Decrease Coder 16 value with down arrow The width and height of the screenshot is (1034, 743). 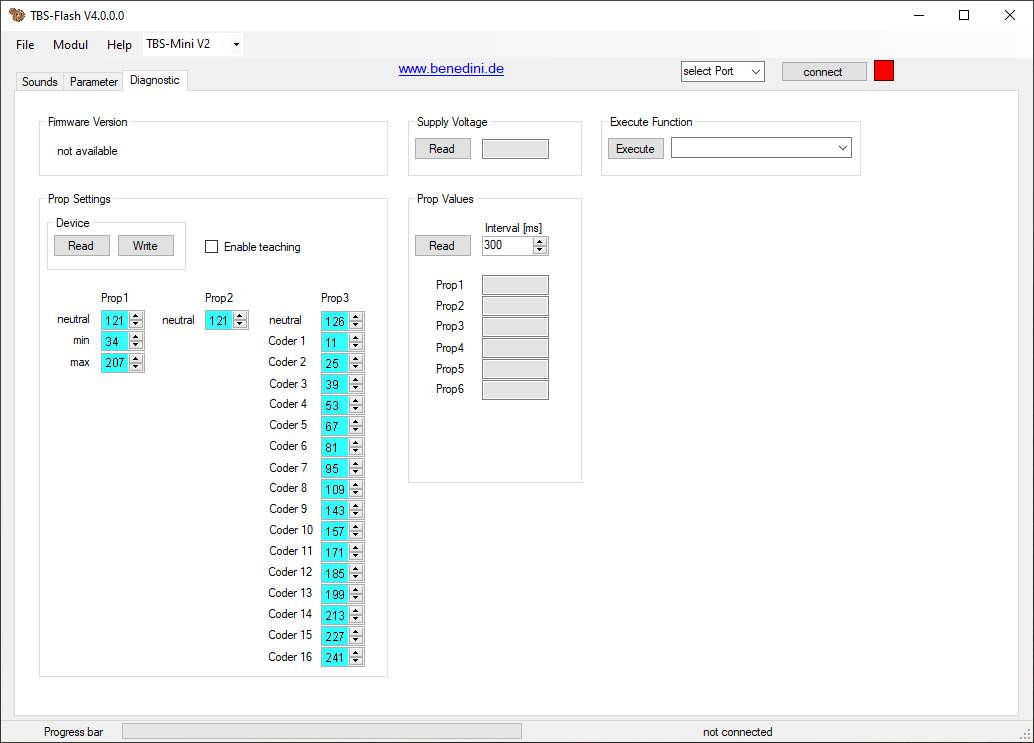pyautogui.click(x=356, y=661)
